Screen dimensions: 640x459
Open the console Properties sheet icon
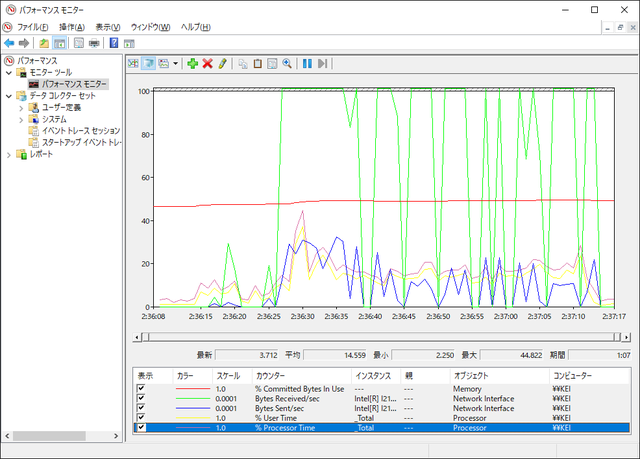[x=79, y=43]
